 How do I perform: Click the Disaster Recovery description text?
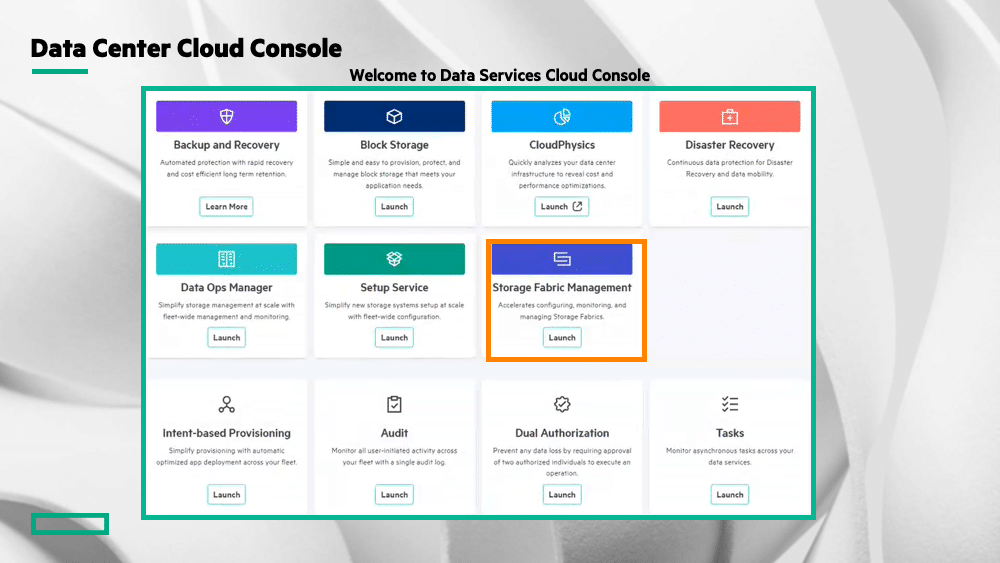[730, 168]
